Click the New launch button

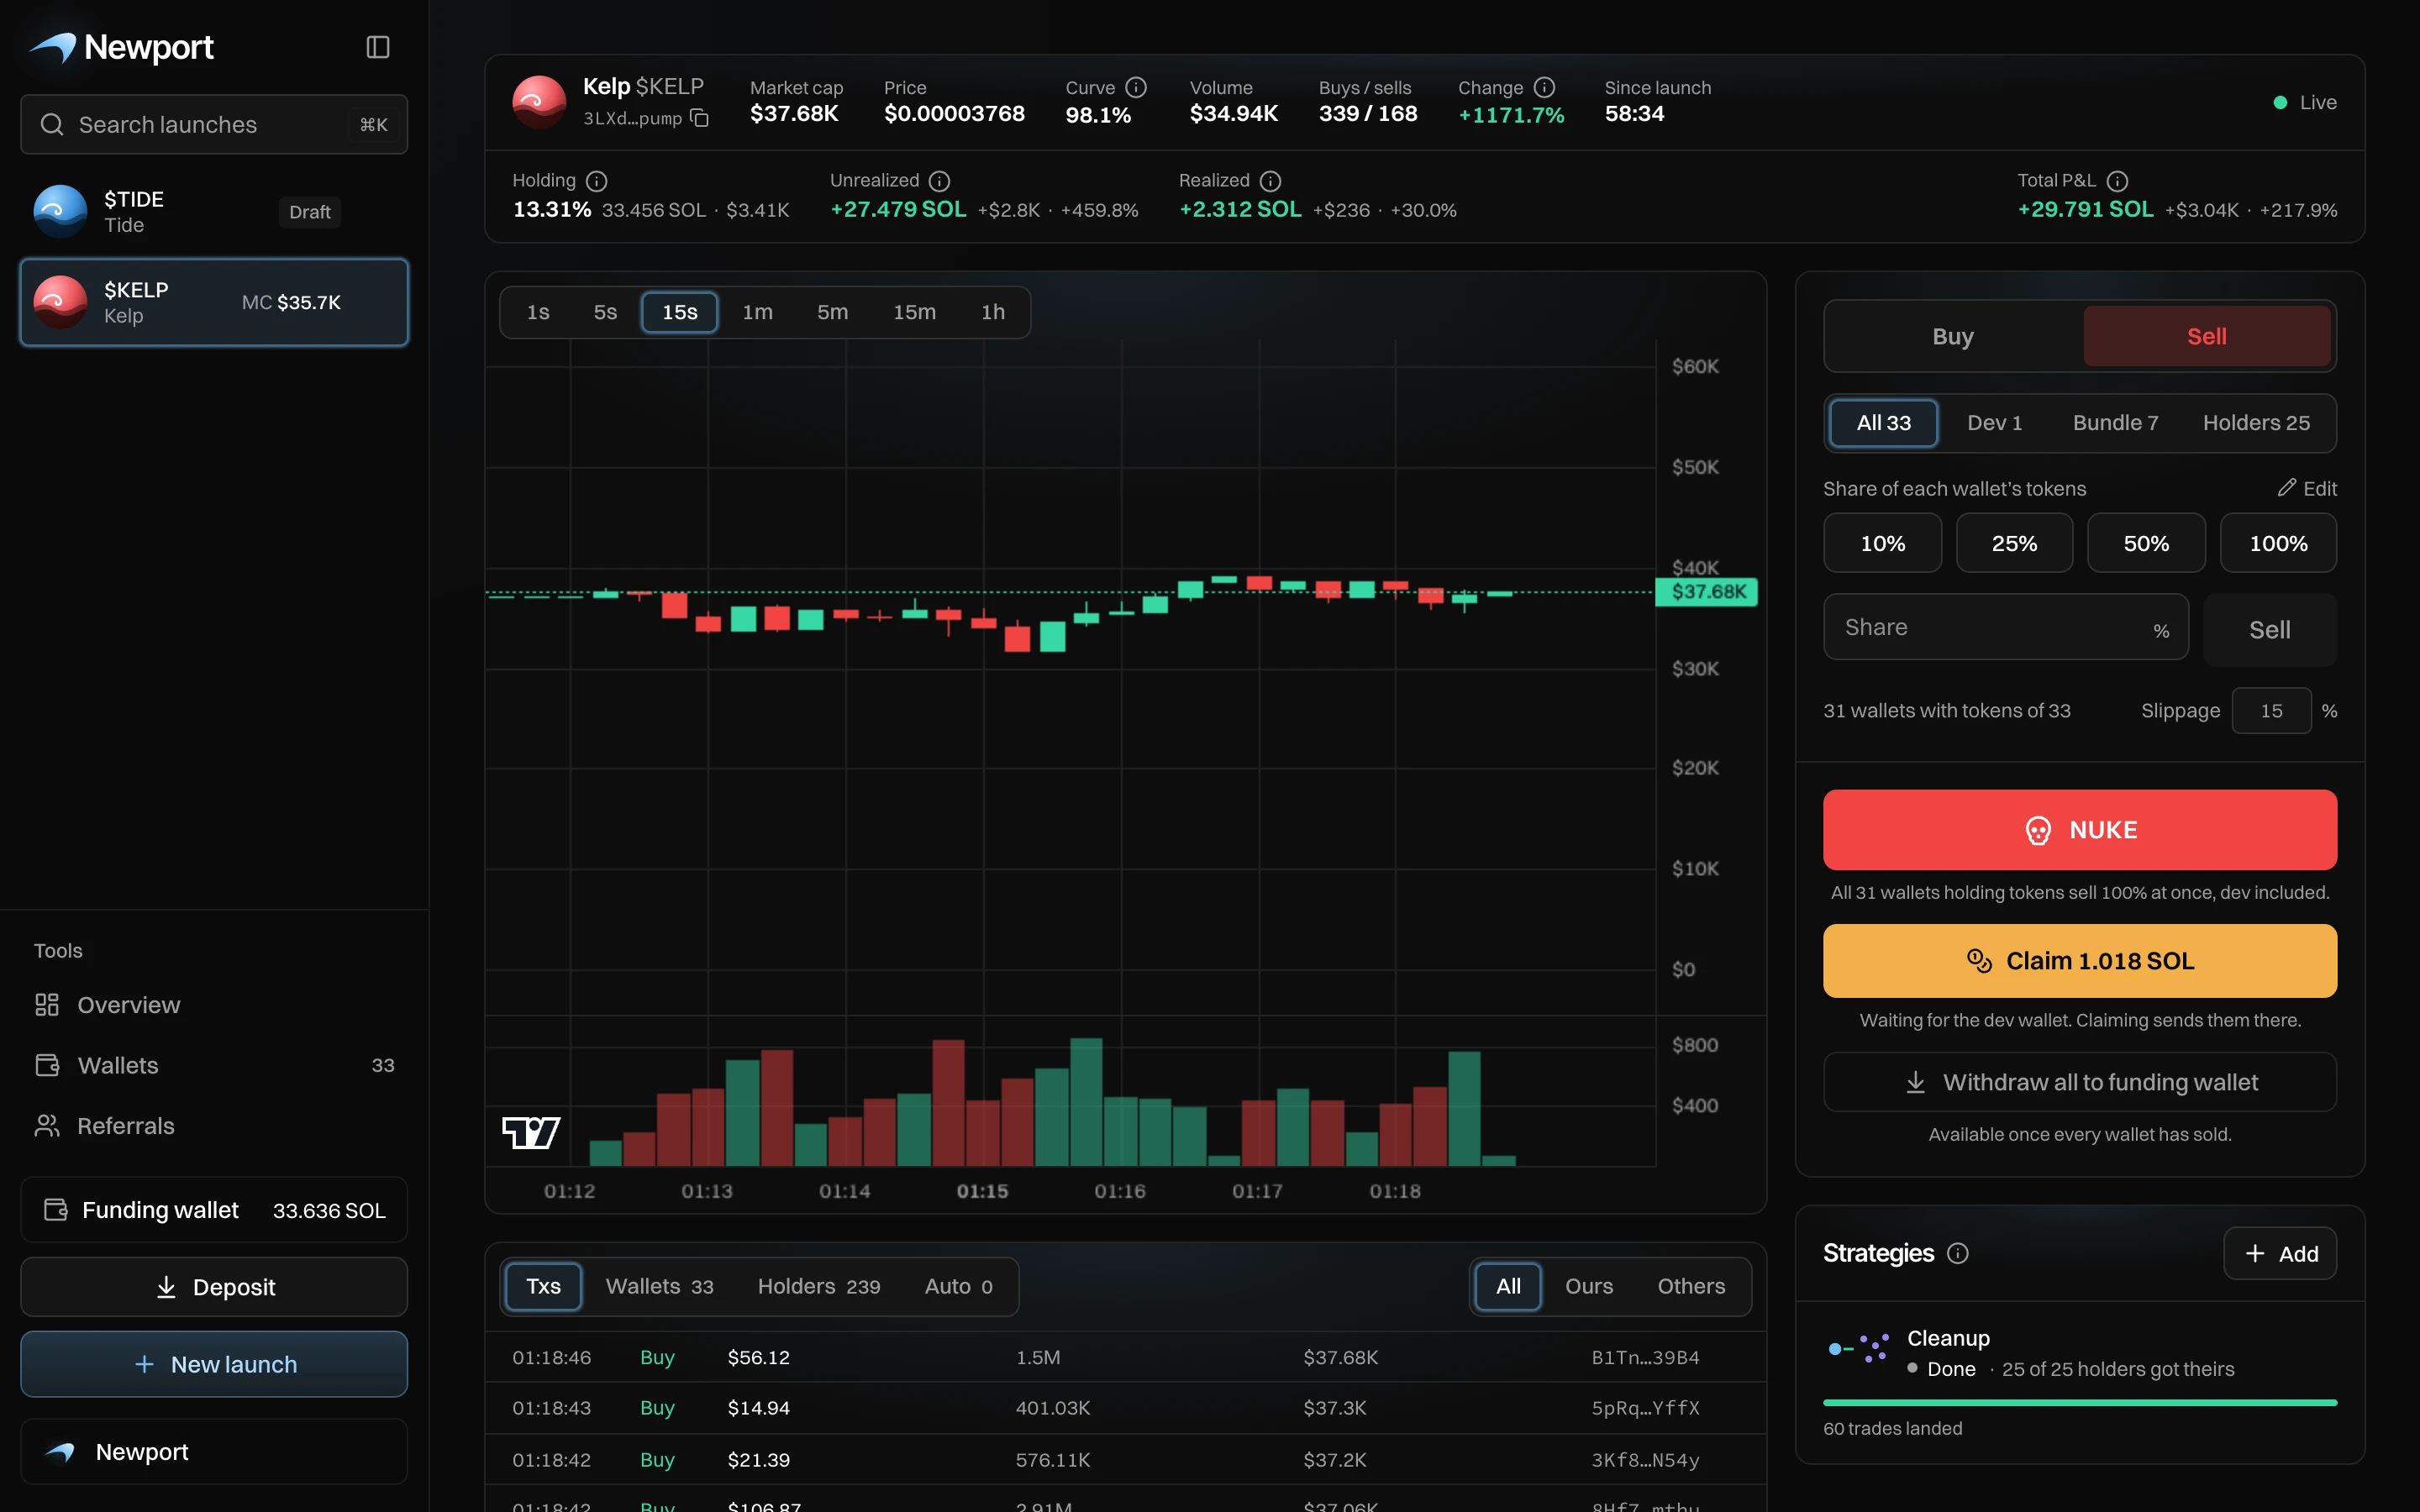tap(214, 1364)
